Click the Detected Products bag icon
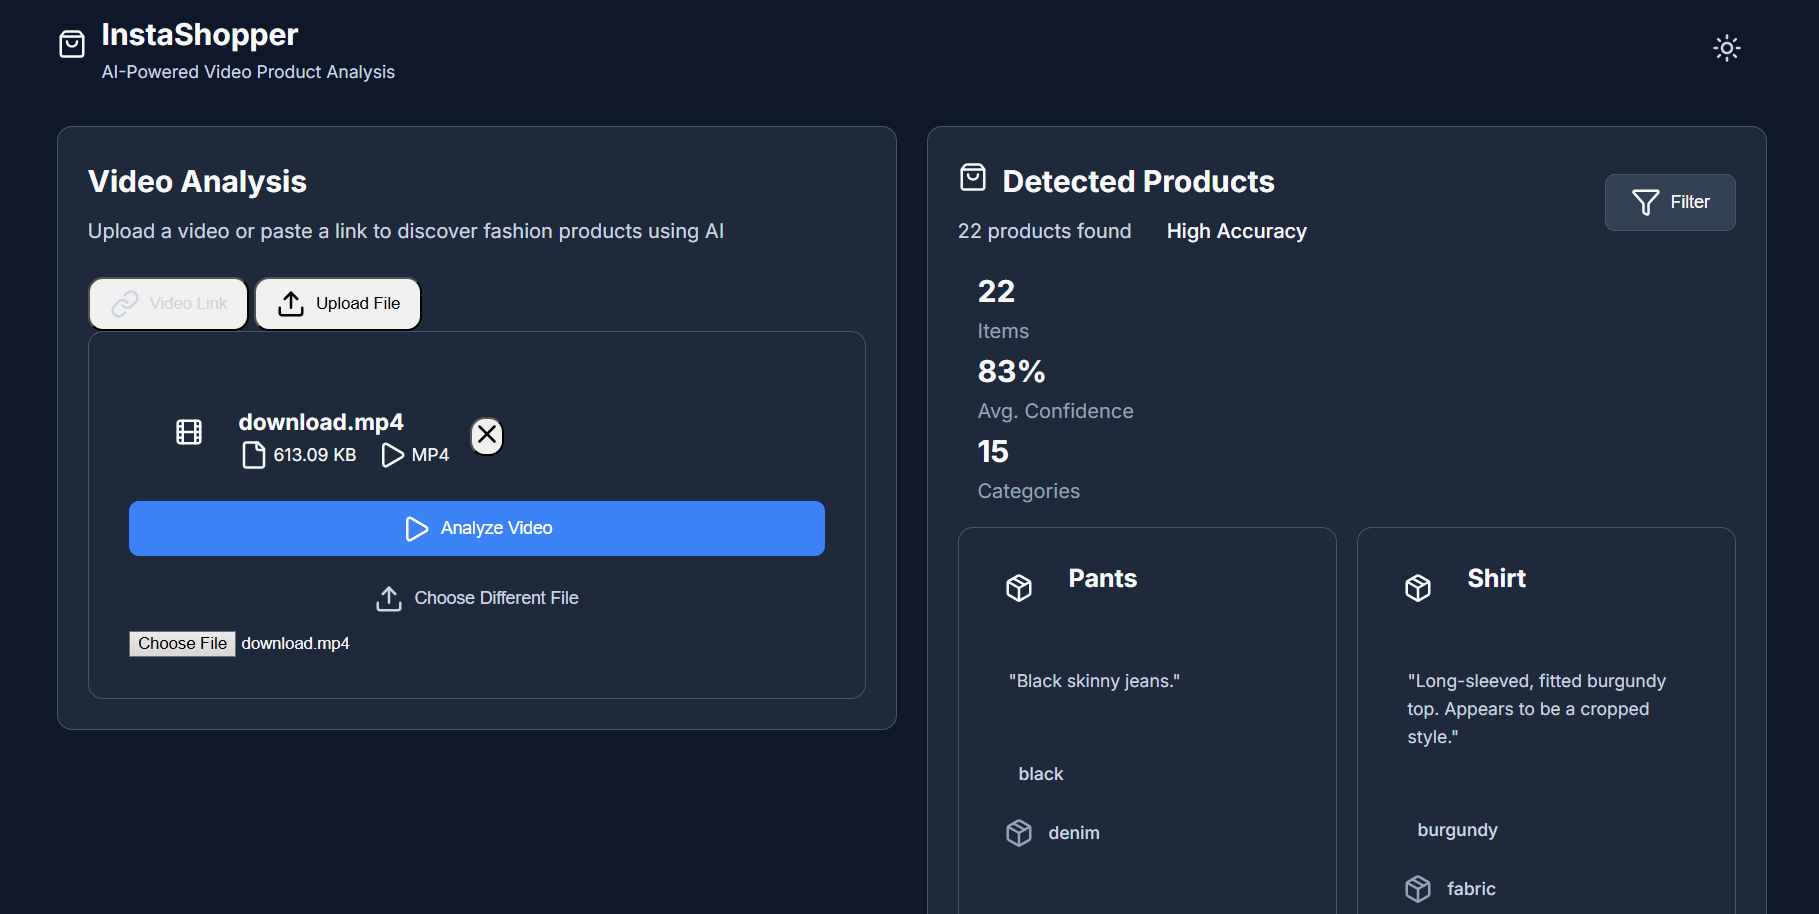The height and width of the screenshot is (914, 1819). [x=973, y=178]
